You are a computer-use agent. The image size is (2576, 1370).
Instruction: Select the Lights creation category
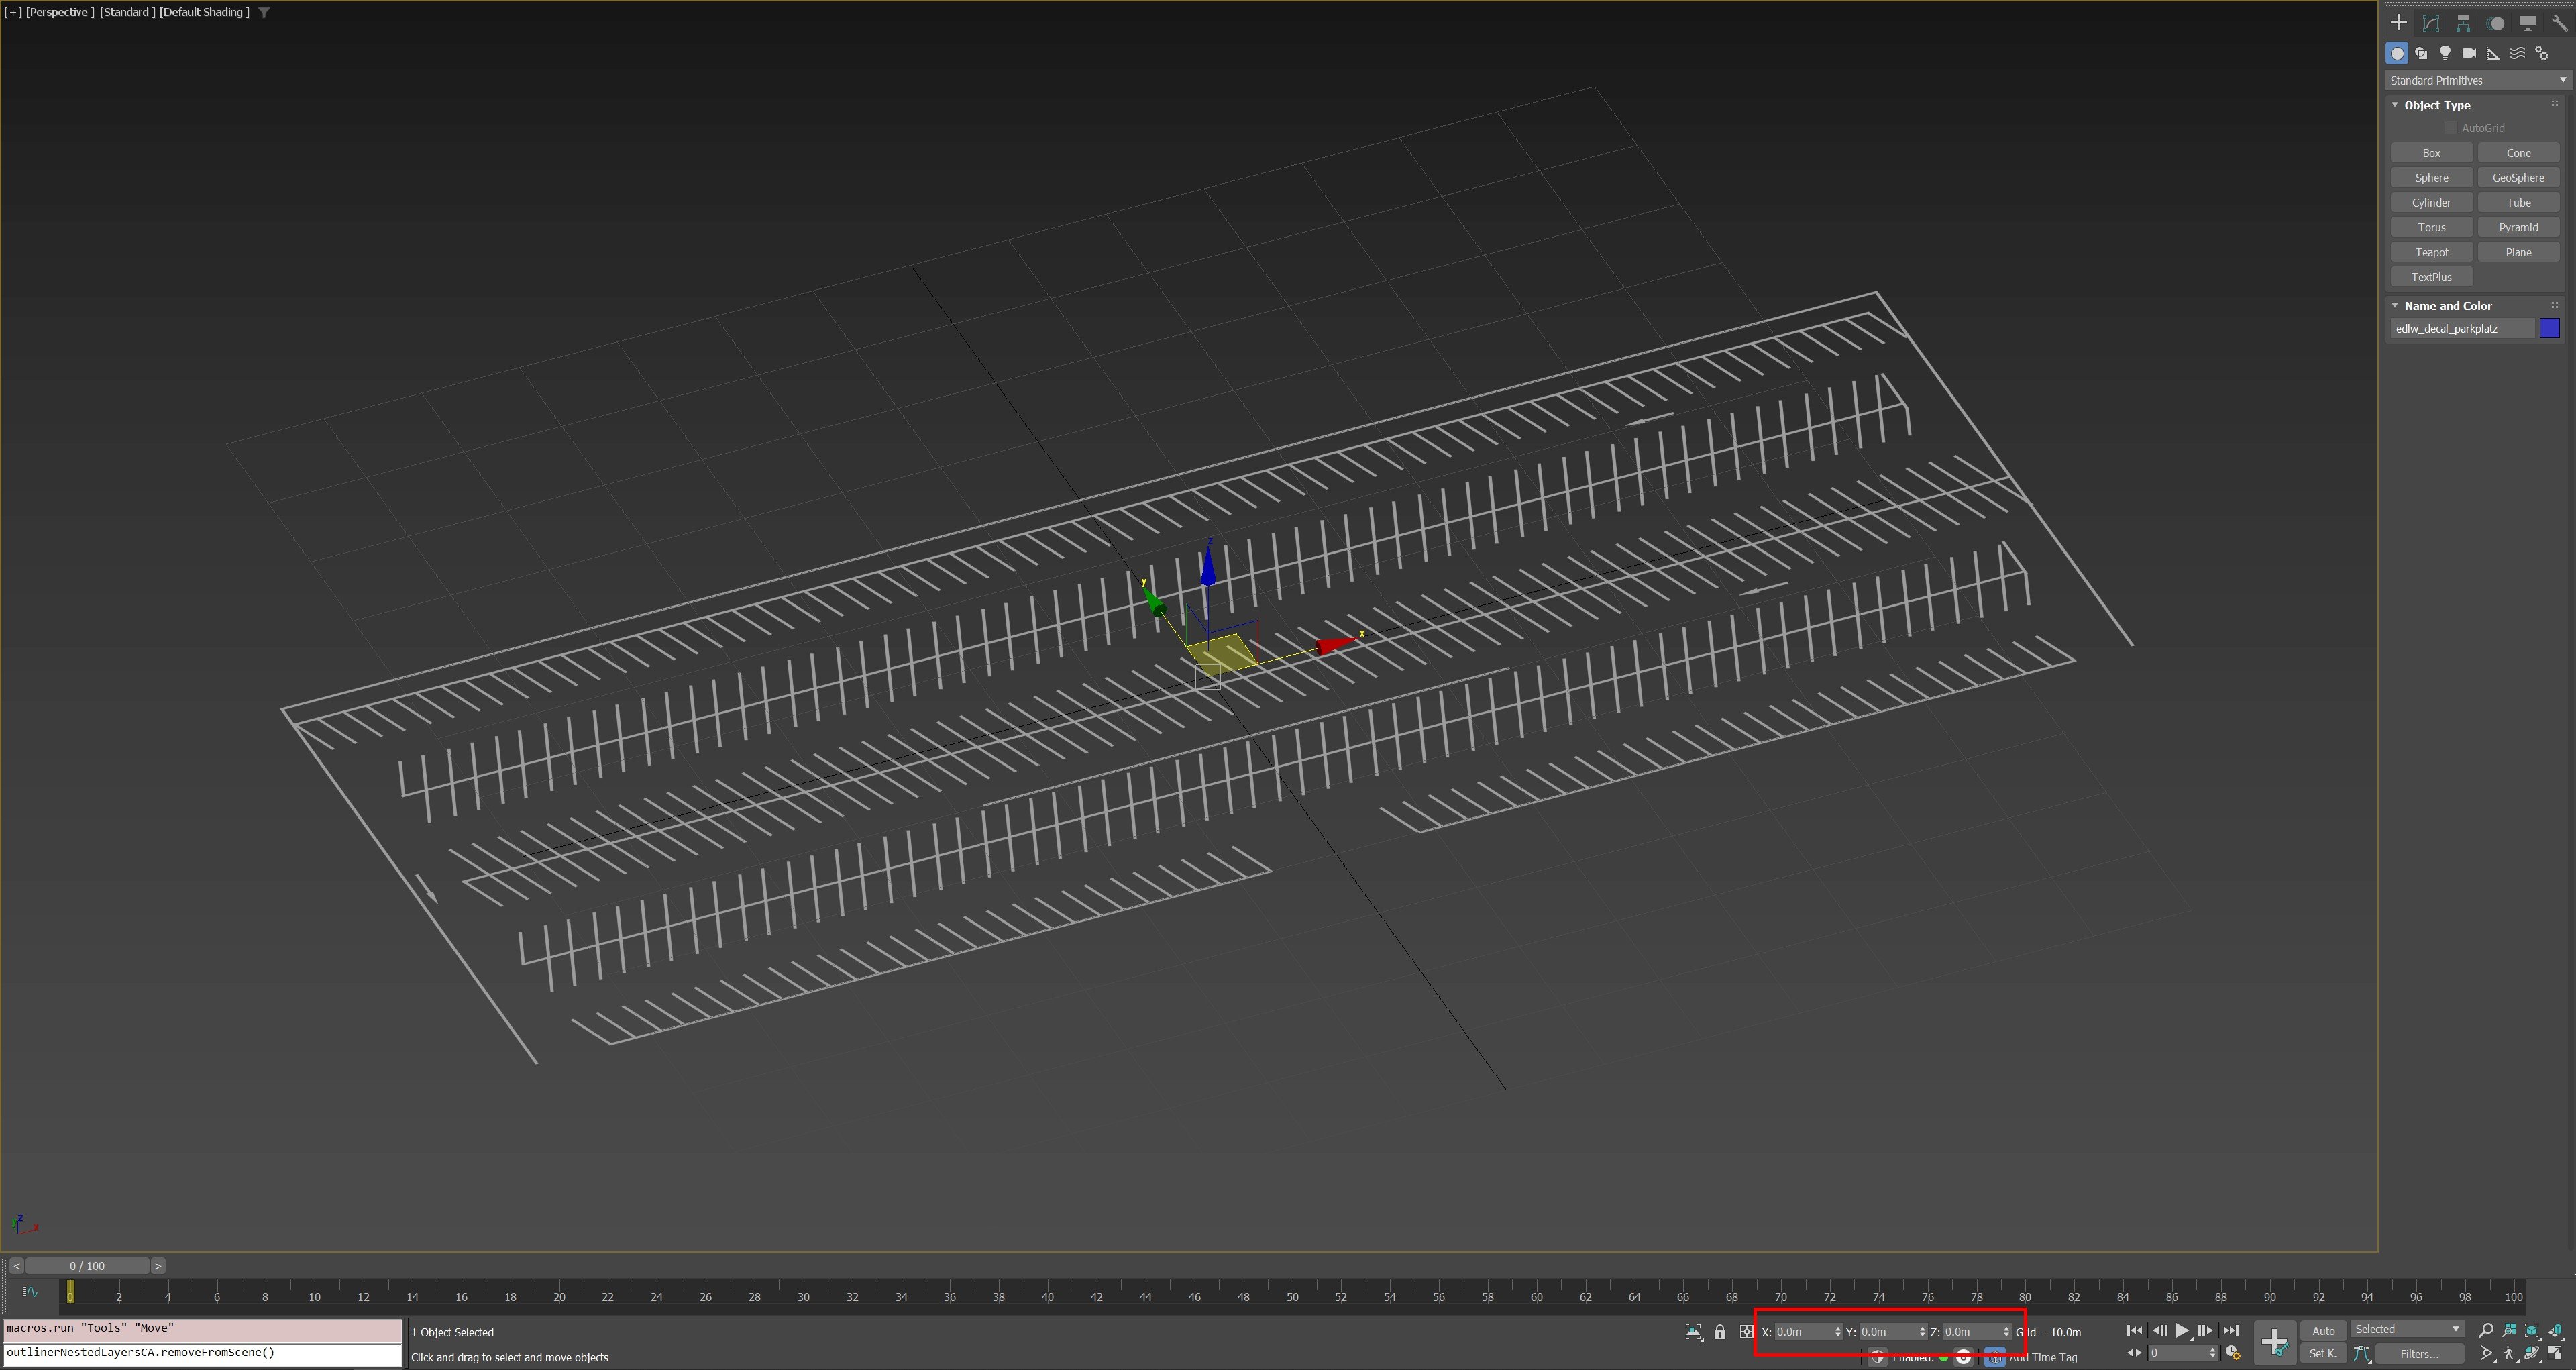click(2445, 53)
